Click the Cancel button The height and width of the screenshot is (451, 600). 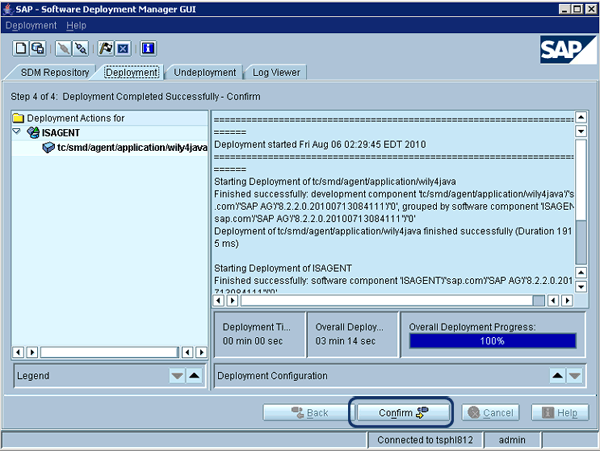pyautogui.click(x=490, y=413)
